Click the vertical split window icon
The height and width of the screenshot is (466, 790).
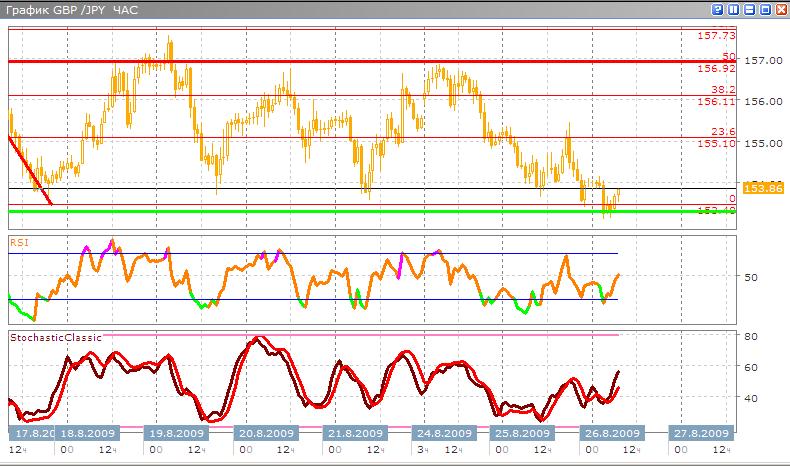click(733, 10)
